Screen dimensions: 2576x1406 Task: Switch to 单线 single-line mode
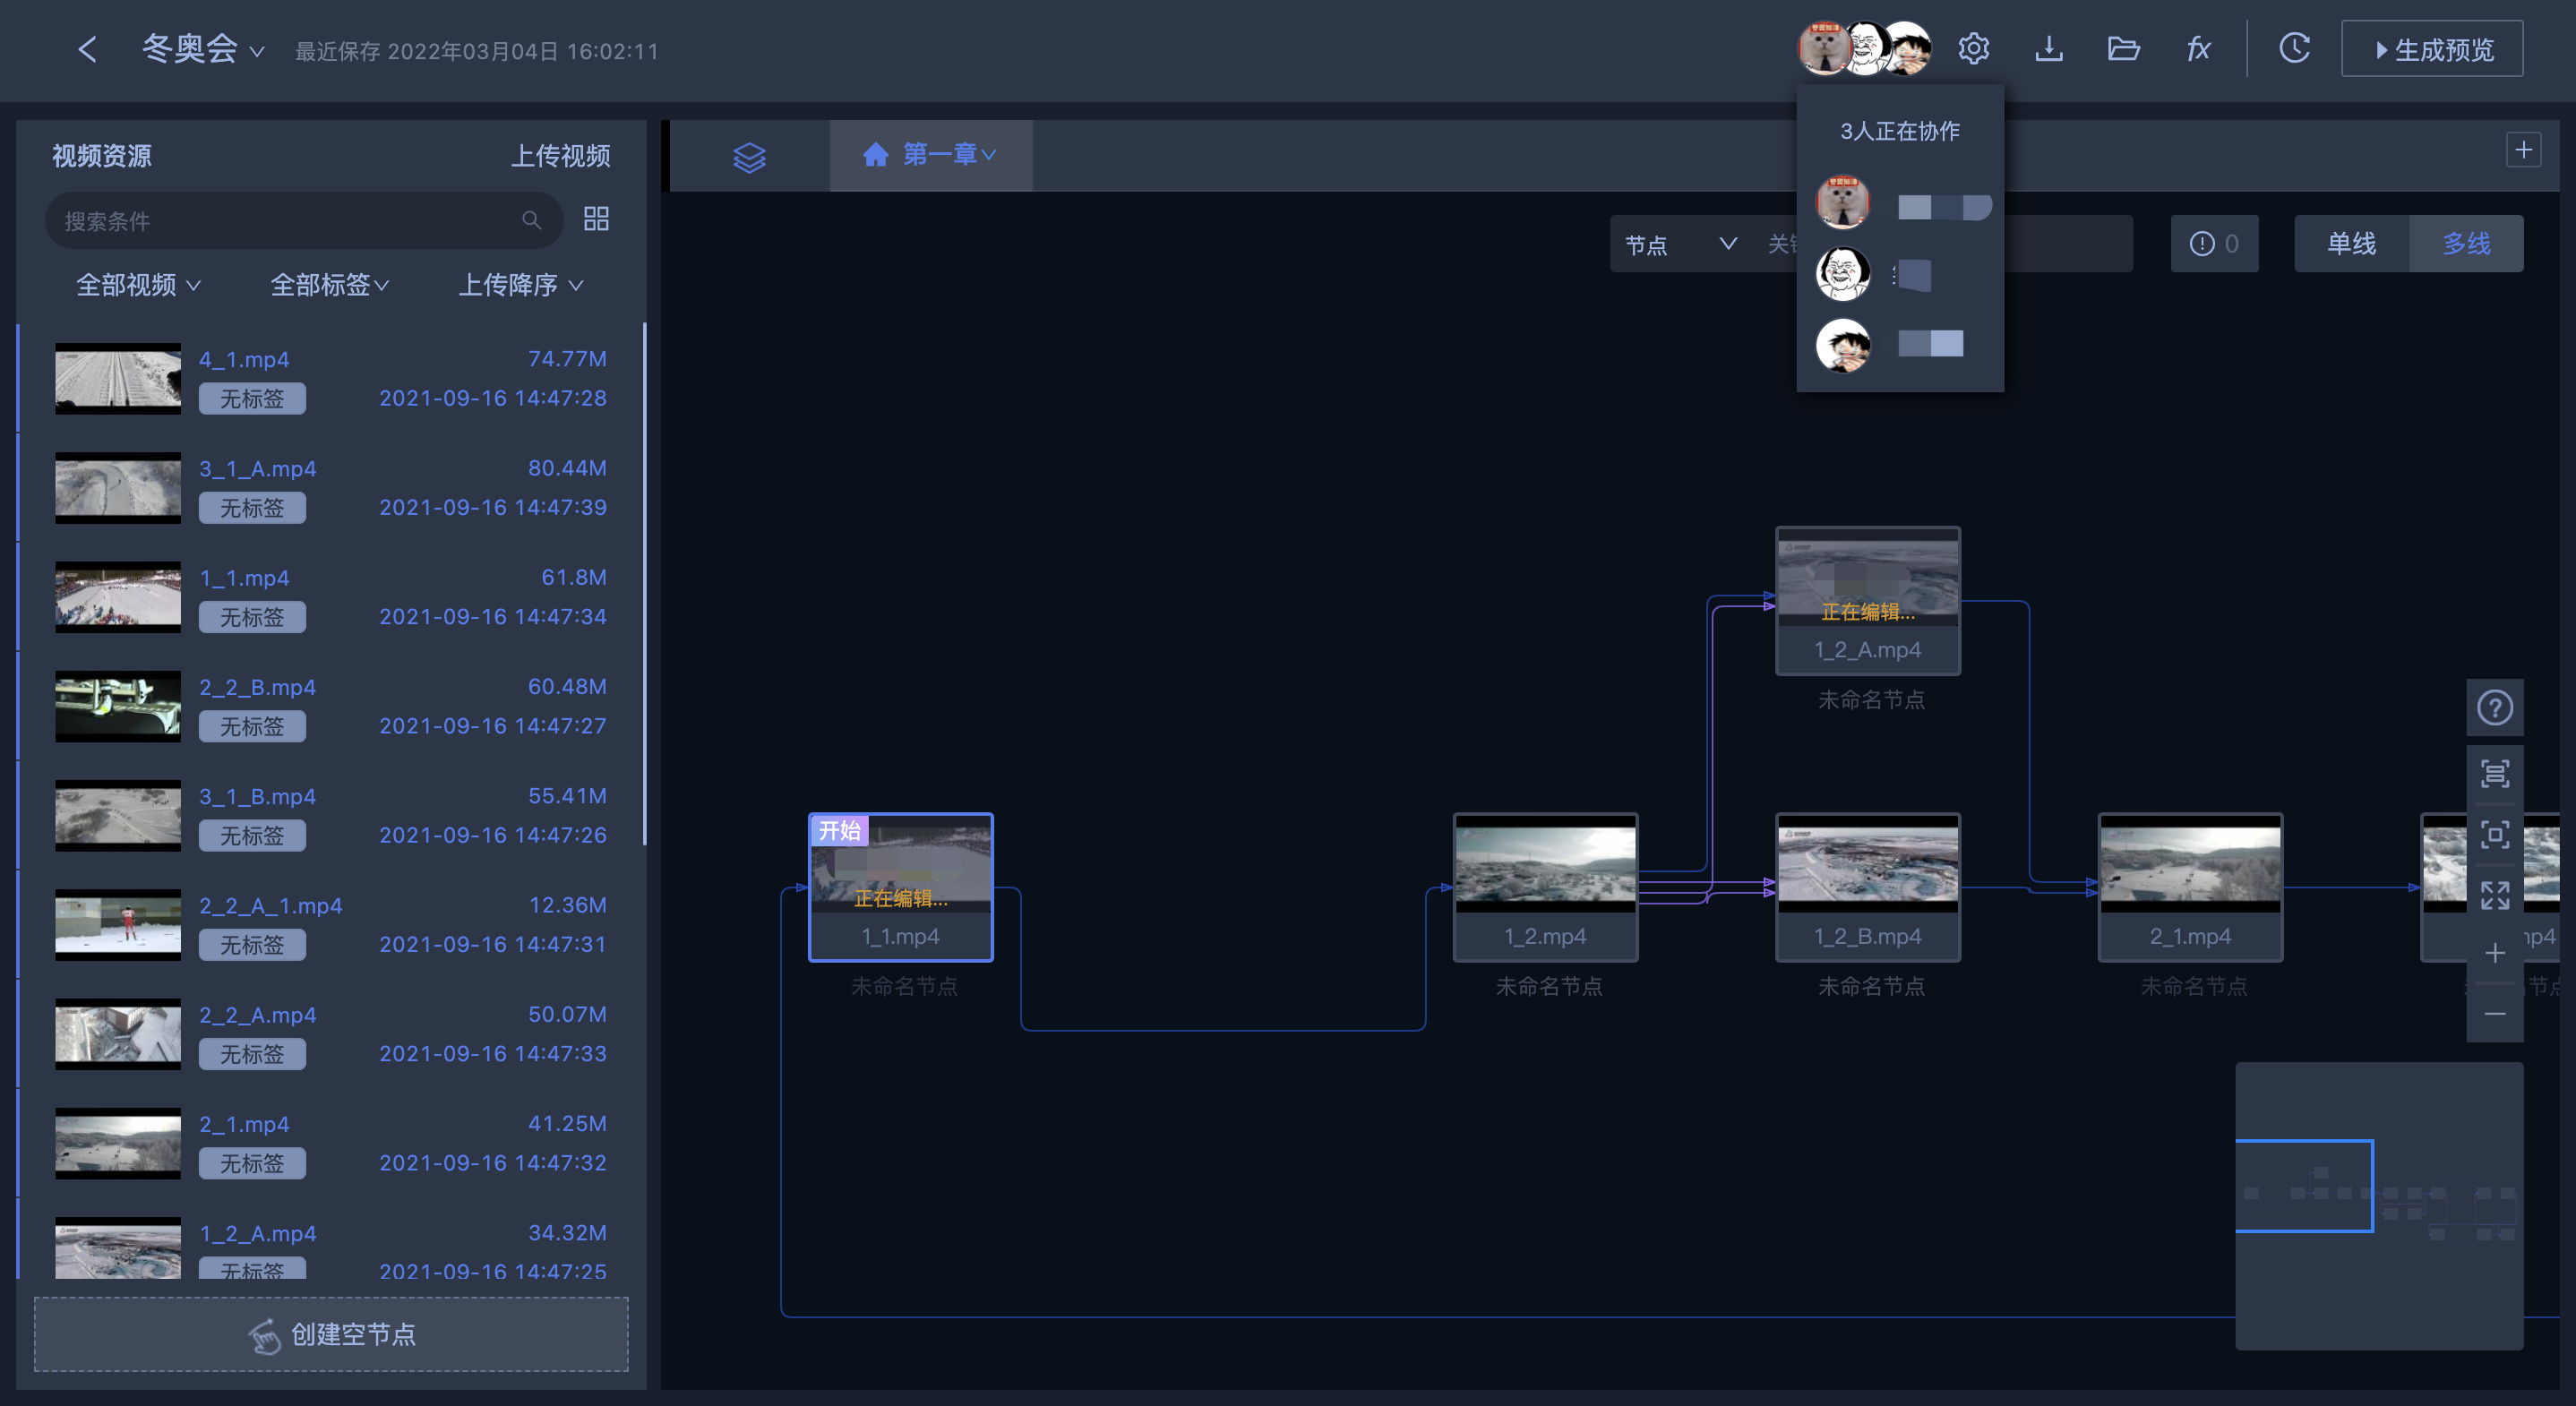[x=2351, y=243]
